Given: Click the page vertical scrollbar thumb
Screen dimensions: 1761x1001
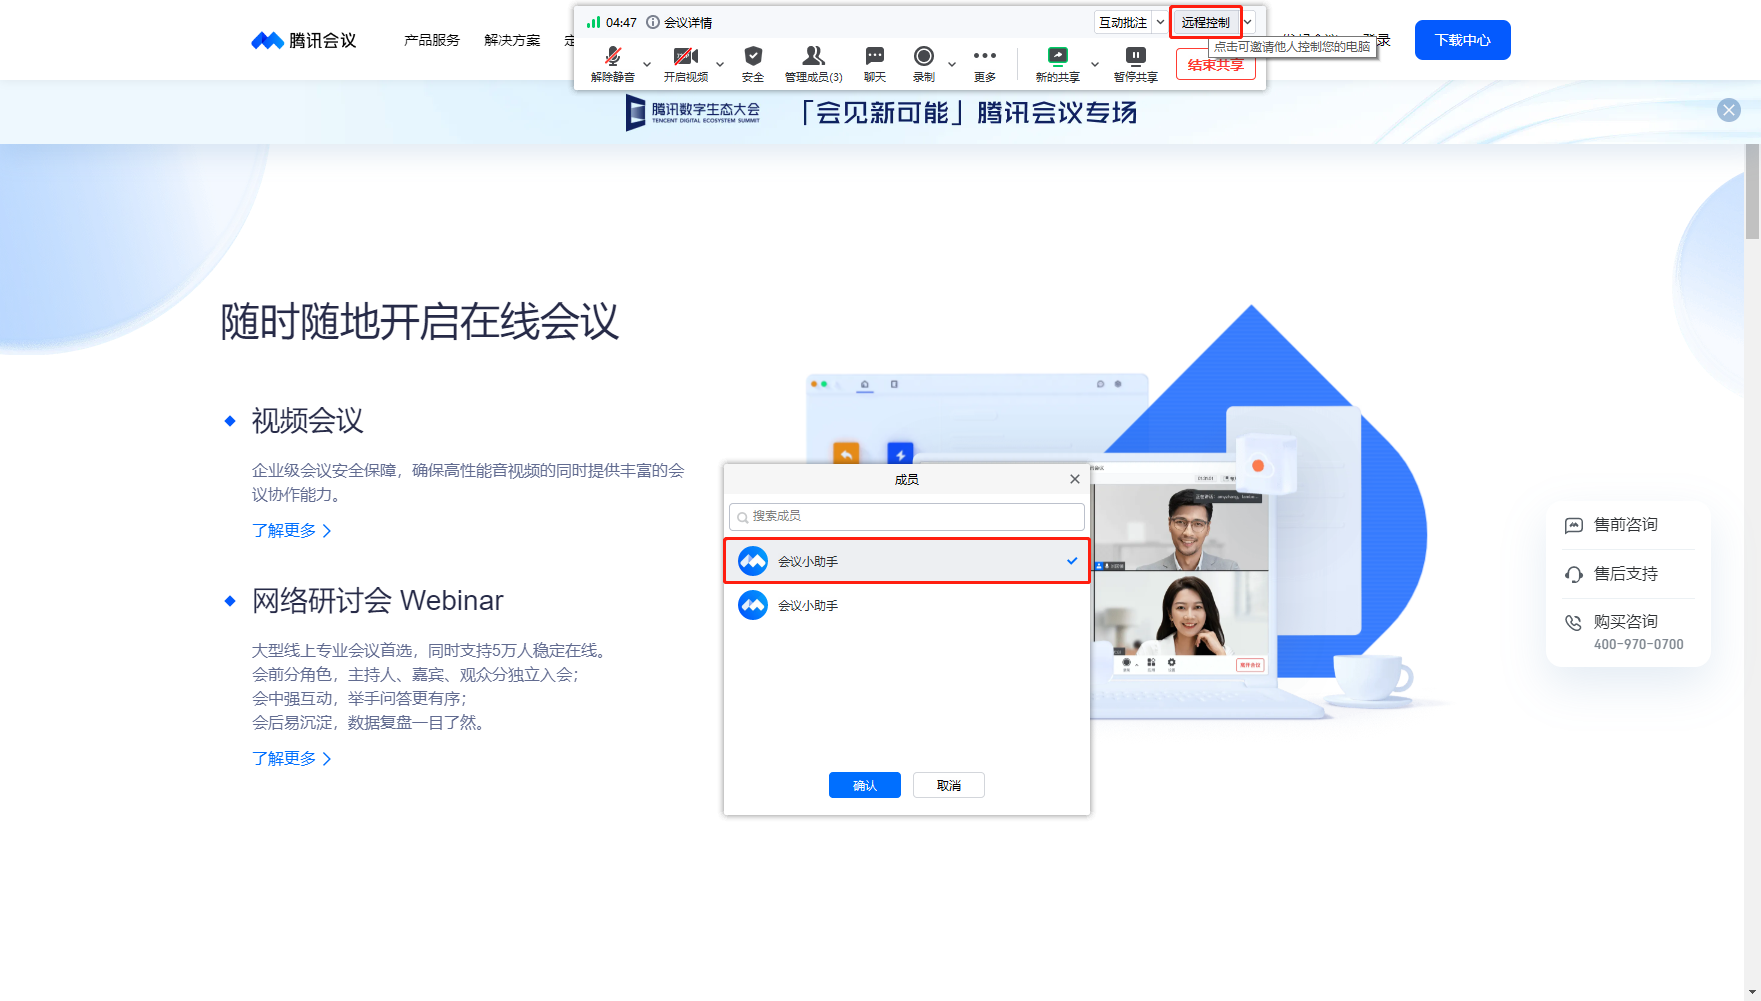Looking at the screenshot, I should click(x=1752, y=191).
